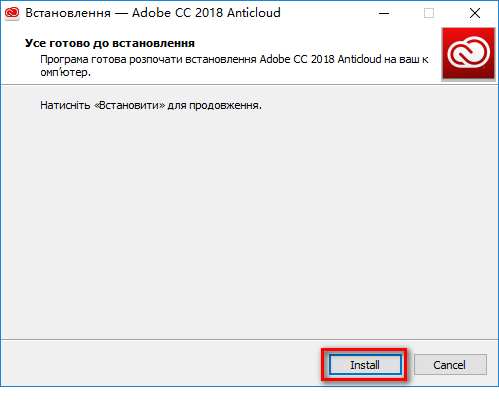Click the instruction text "Натисніть «Встановити» для продовження"
Viewport: 499px width, 406px height.
[x=151, y=105]
